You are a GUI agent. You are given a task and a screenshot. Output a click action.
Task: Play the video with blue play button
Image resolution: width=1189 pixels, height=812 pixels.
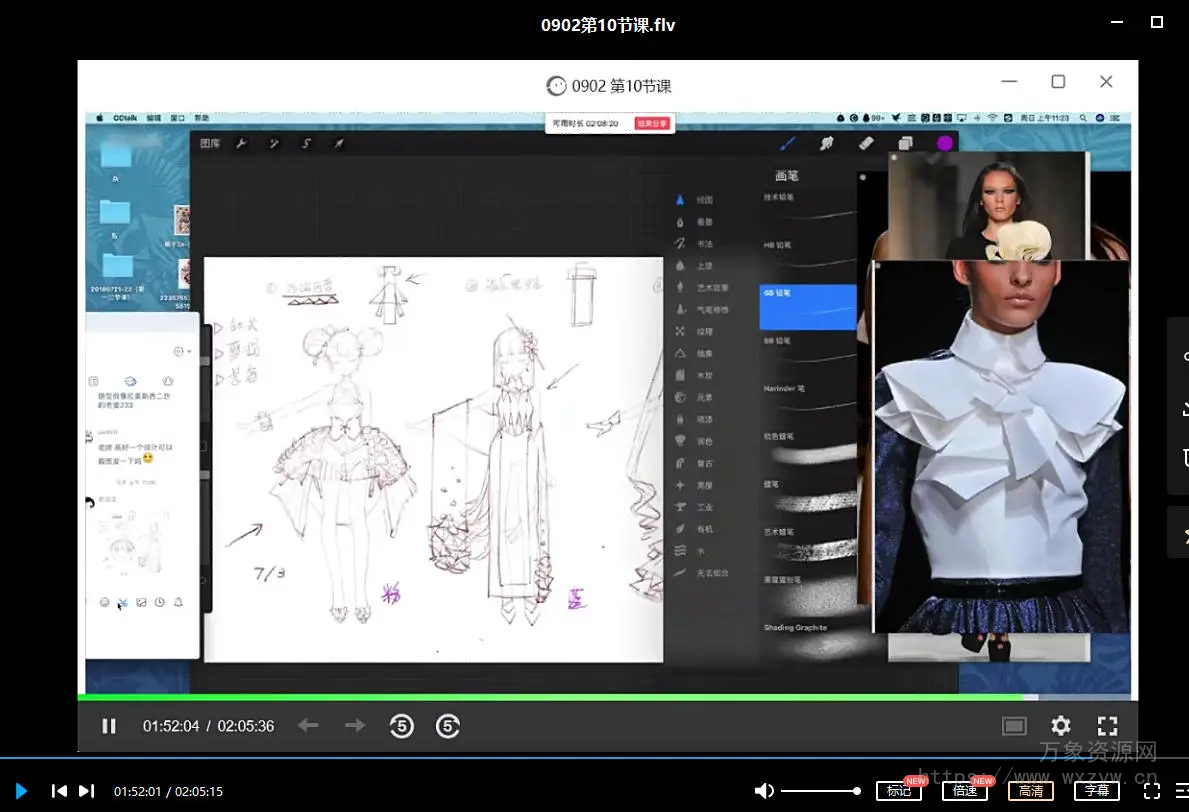pos(21,791)
